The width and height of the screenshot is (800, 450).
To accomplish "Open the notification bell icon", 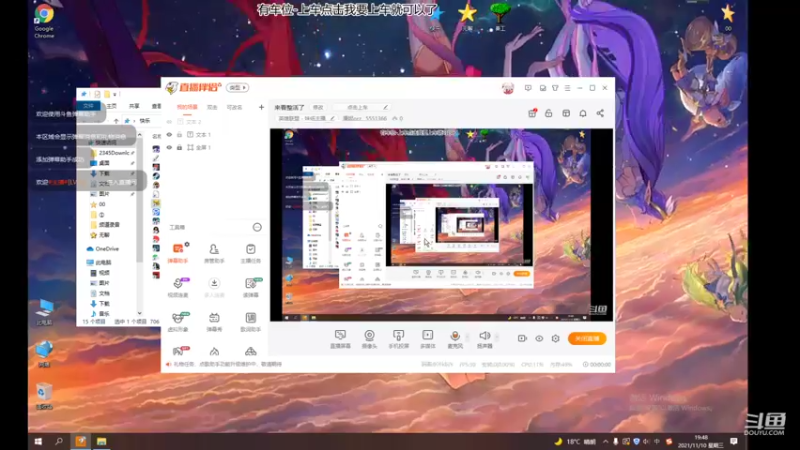I will (x=583, y=113).
